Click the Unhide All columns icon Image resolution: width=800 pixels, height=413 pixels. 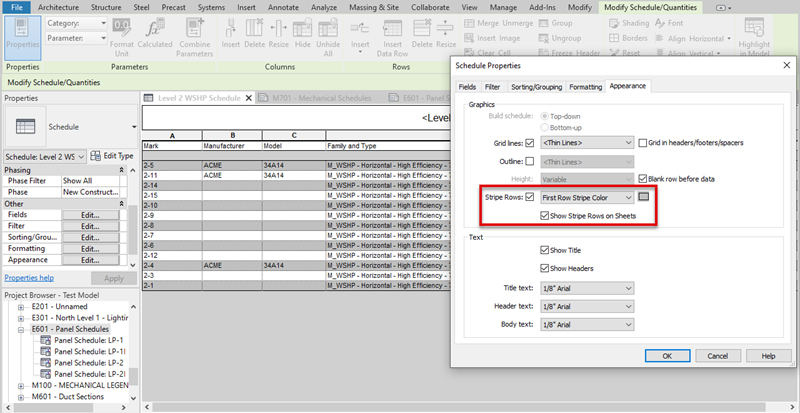click(328, 29)
